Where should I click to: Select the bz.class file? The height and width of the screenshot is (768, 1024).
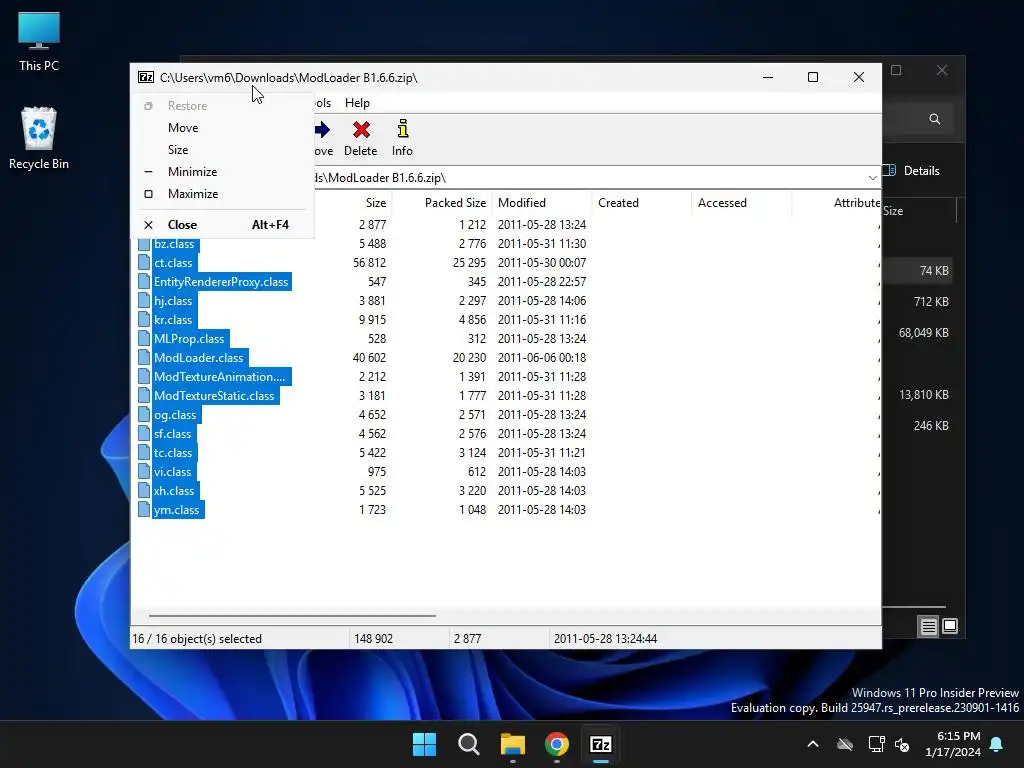pos(174,244)
